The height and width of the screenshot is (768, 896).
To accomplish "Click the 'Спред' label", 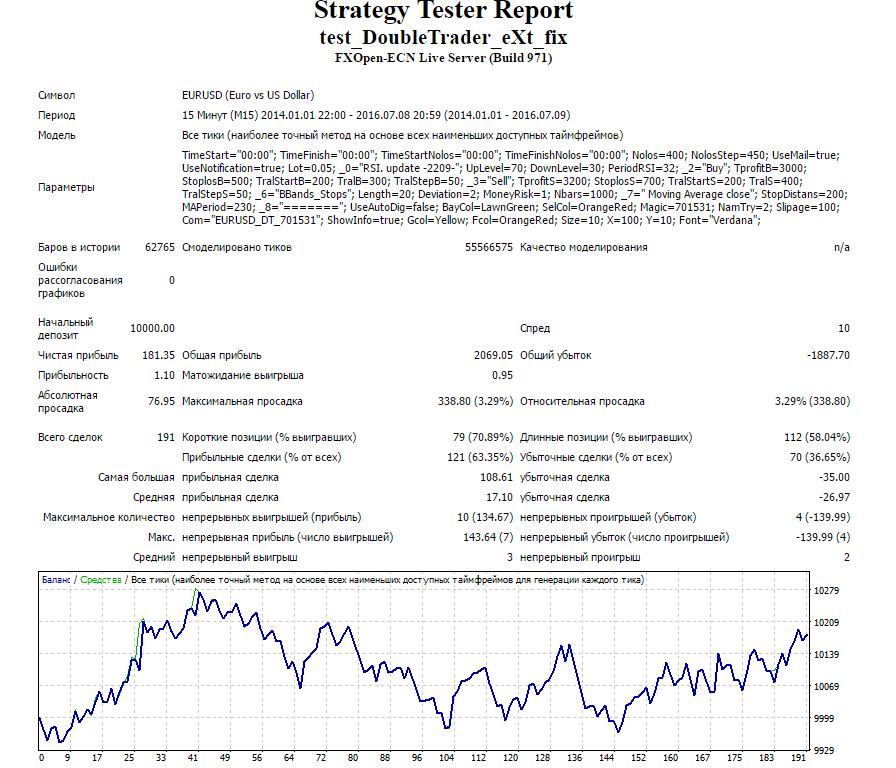I will [x=535, y=329].
